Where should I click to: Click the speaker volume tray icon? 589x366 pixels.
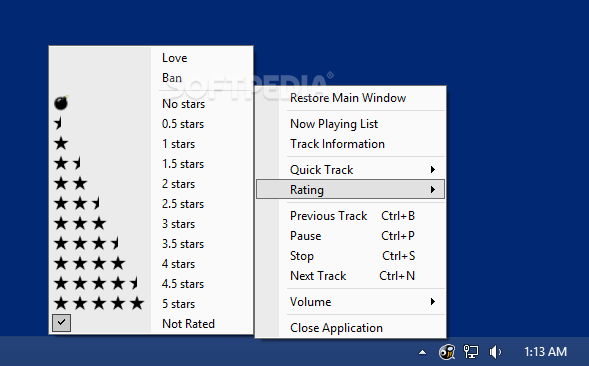coord(495,352)
